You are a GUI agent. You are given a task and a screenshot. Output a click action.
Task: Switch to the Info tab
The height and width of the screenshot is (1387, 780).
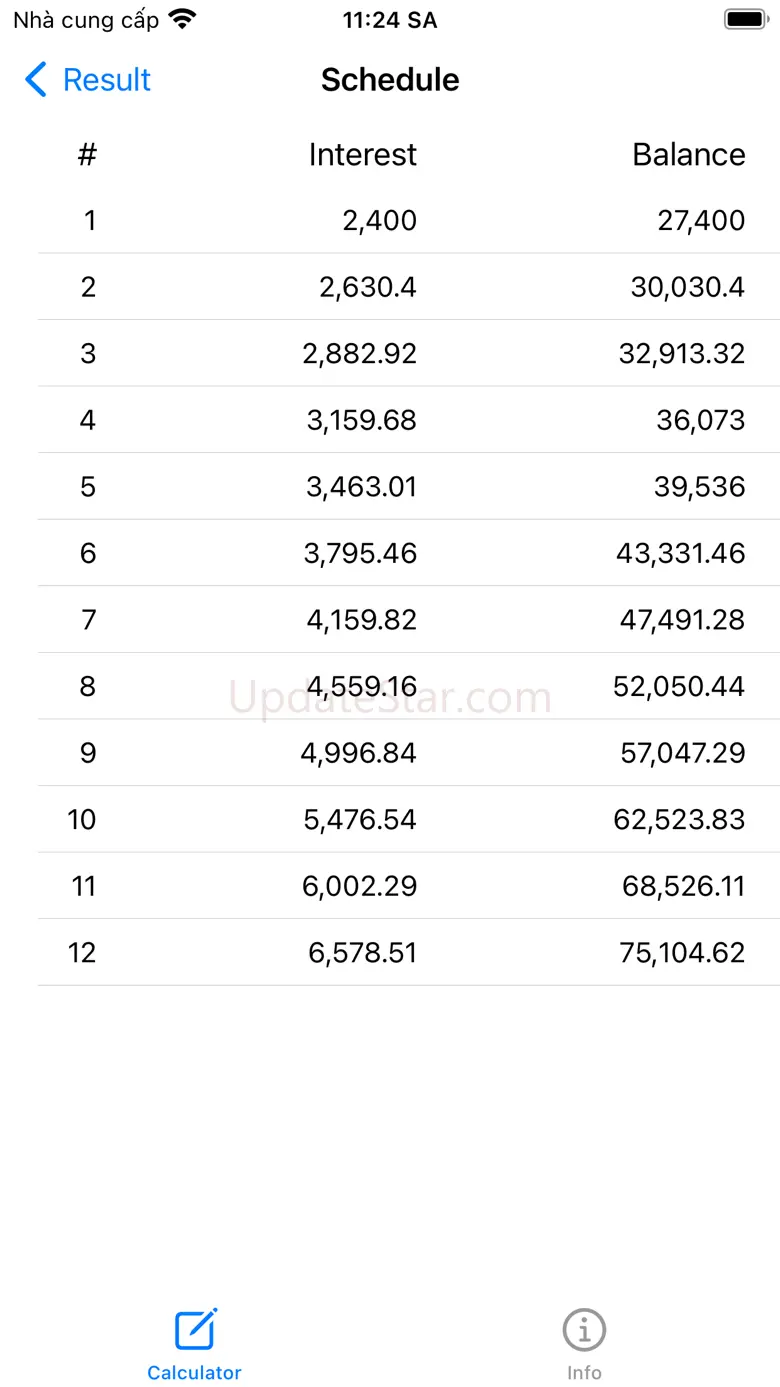[584, 1345]
